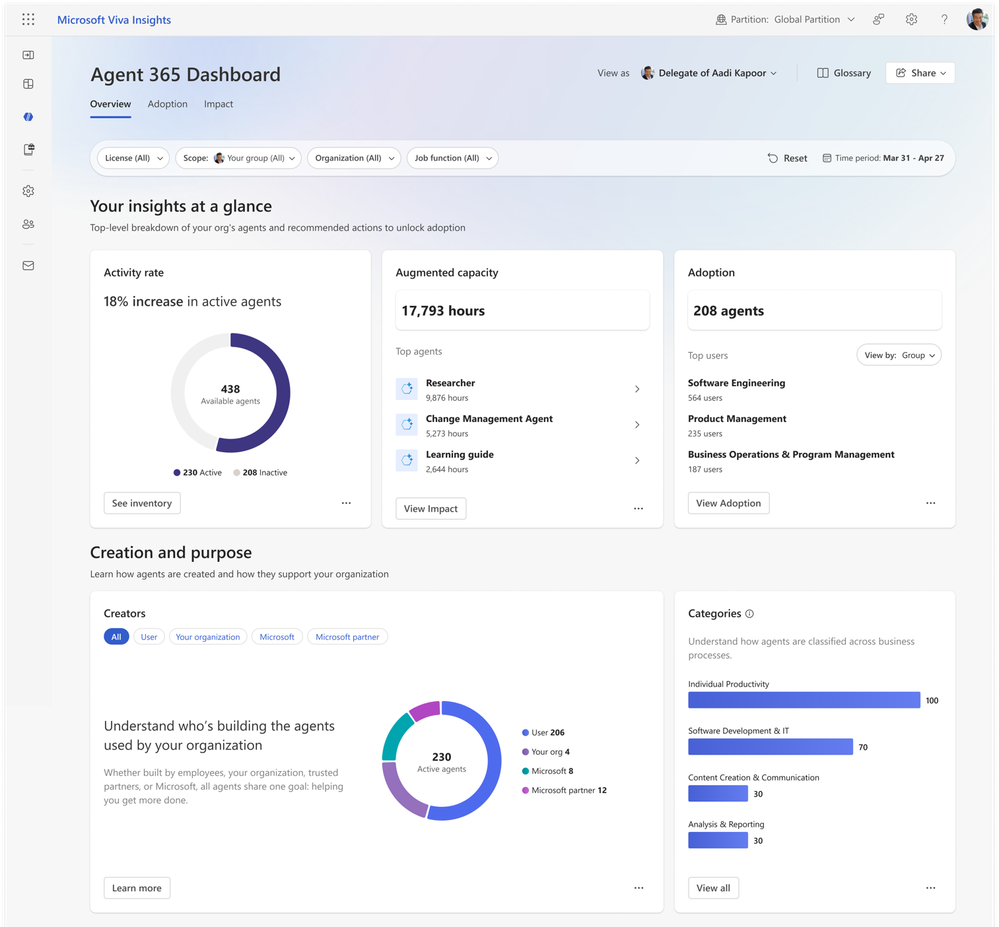Select the User creators filter pill
999x927 pixels.
click(x=149, y=636)
